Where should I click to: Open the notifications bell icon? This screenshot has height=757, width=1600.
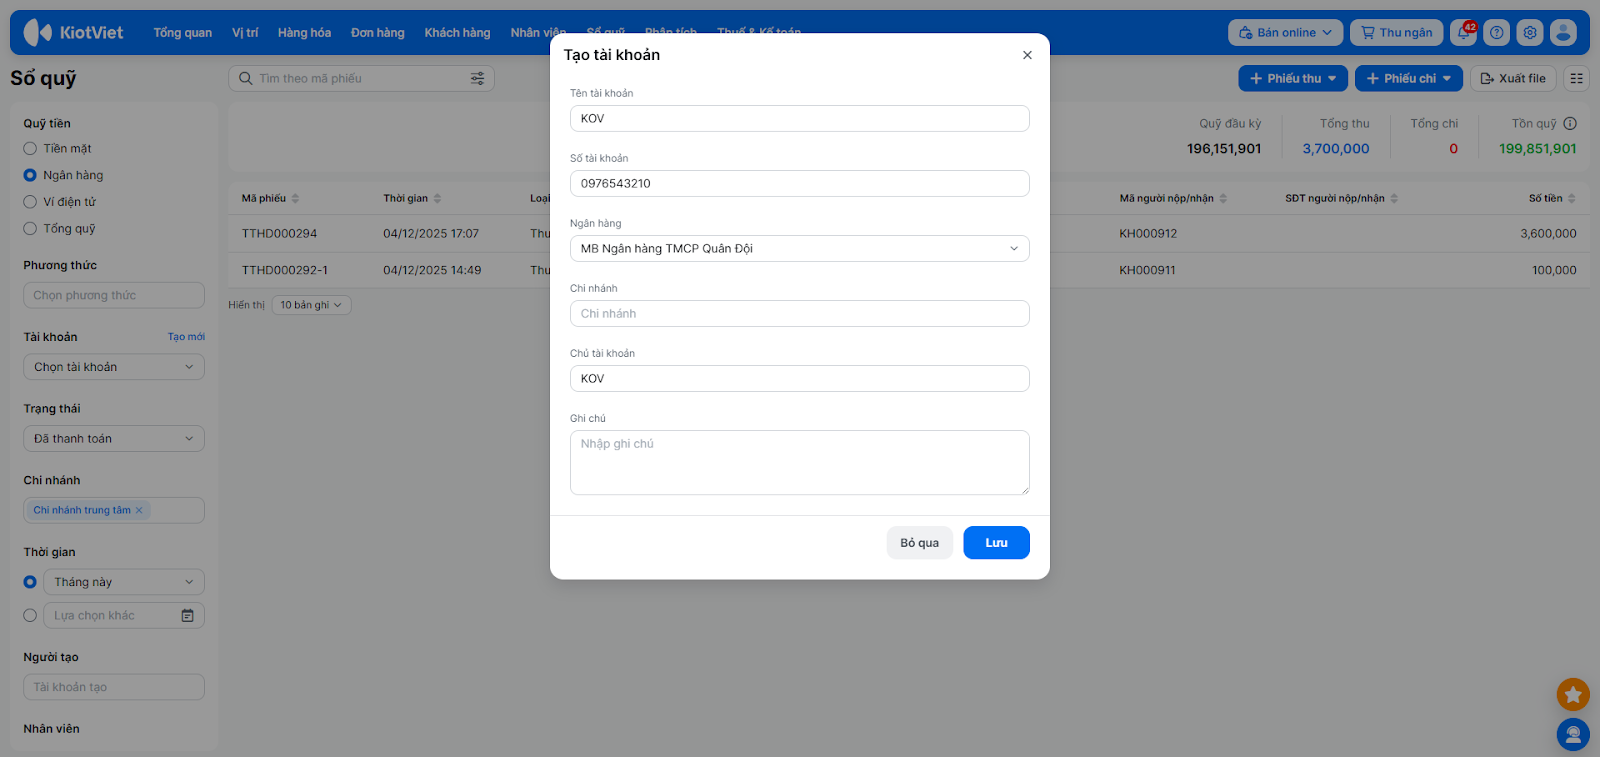coord(1464,32)
